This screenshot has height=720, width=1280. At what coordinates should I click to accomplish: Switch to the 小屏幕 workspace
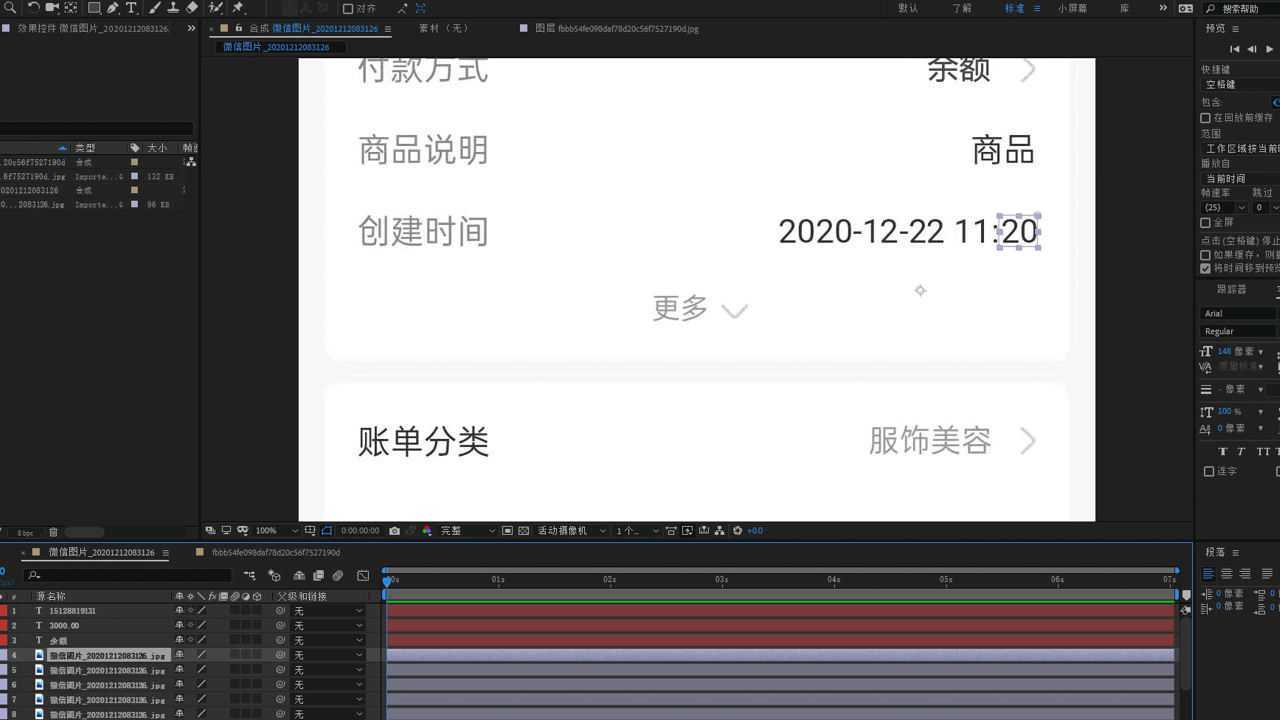(x=1072, y=8)
